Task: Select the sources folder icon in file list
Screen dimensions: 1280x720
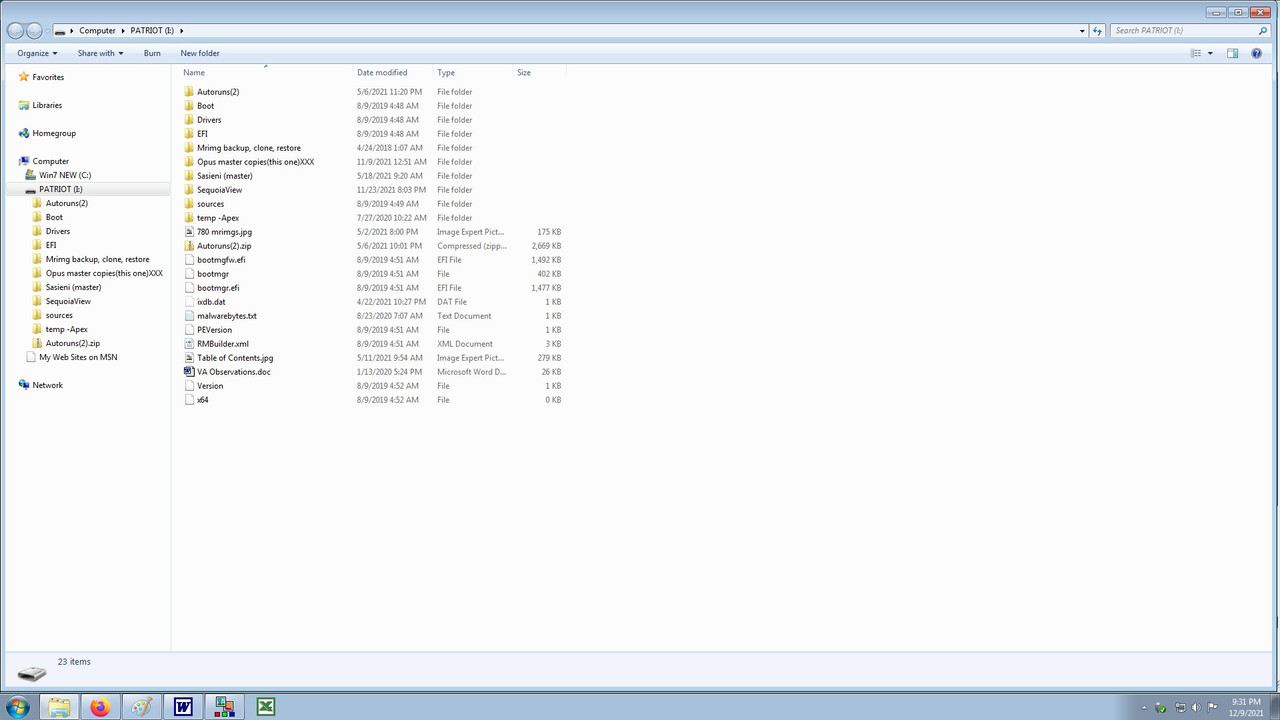Action: tap(189, 204)
